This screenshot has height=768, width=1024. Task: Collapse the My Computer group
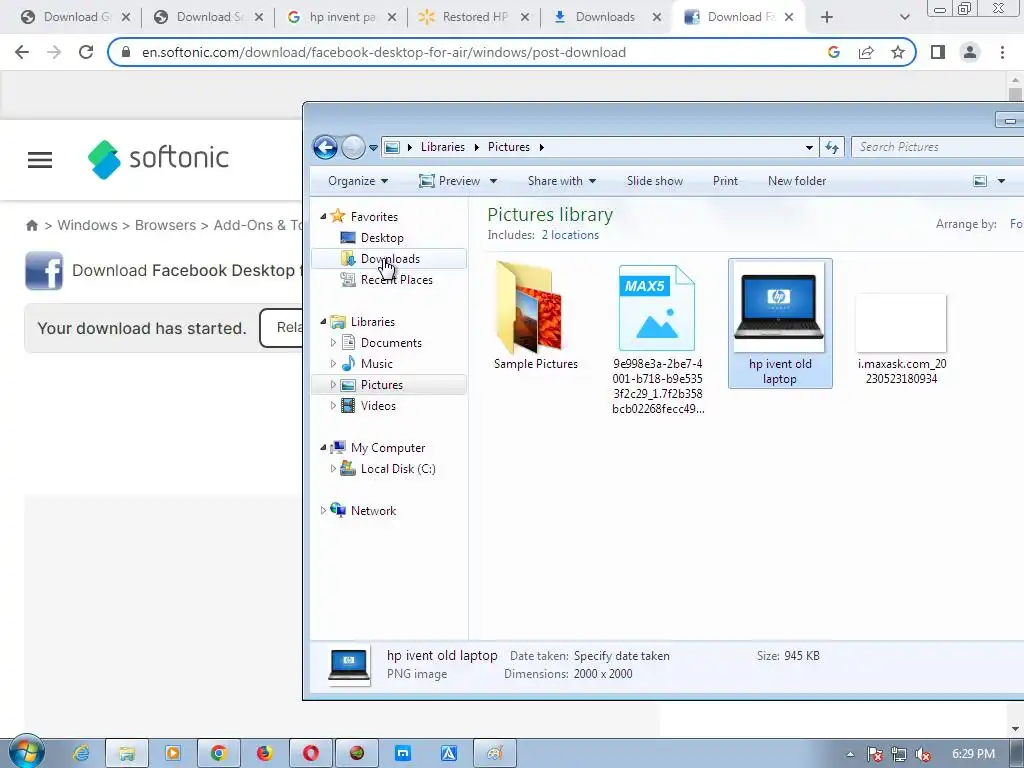point(323,447)
